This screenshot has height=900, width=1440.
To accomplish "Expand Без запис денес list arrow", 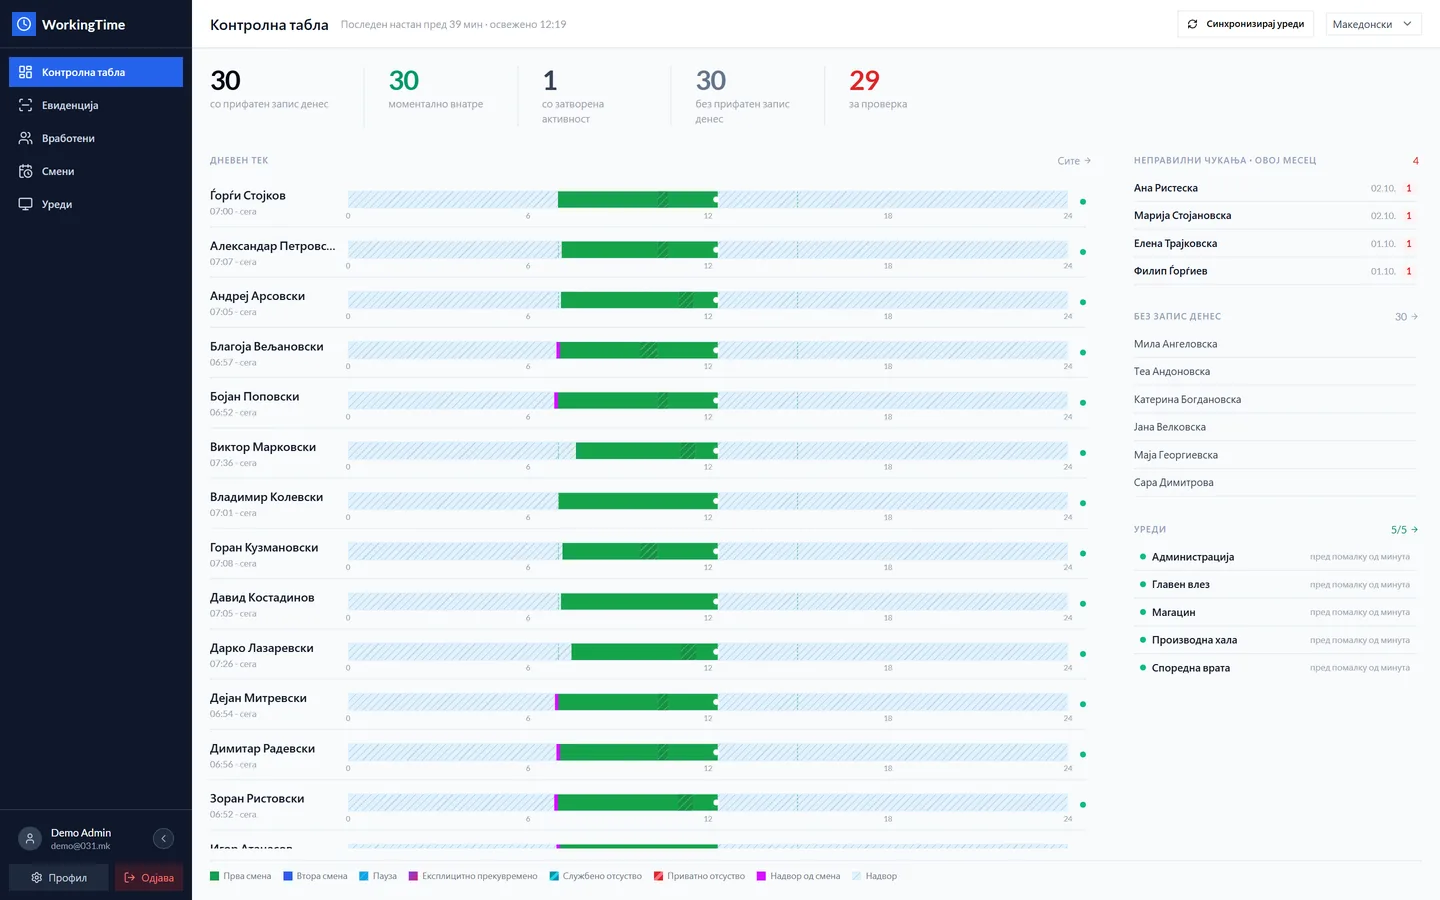I will pyautogui.click(x=1415, y=317).
